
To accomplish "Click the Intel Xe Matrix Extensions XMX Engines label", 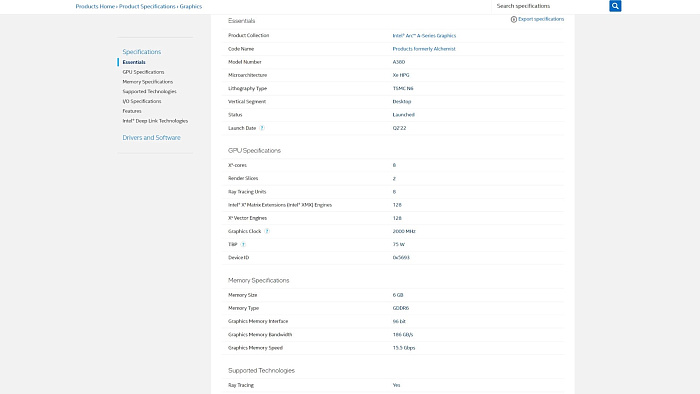I will point(280,205).
